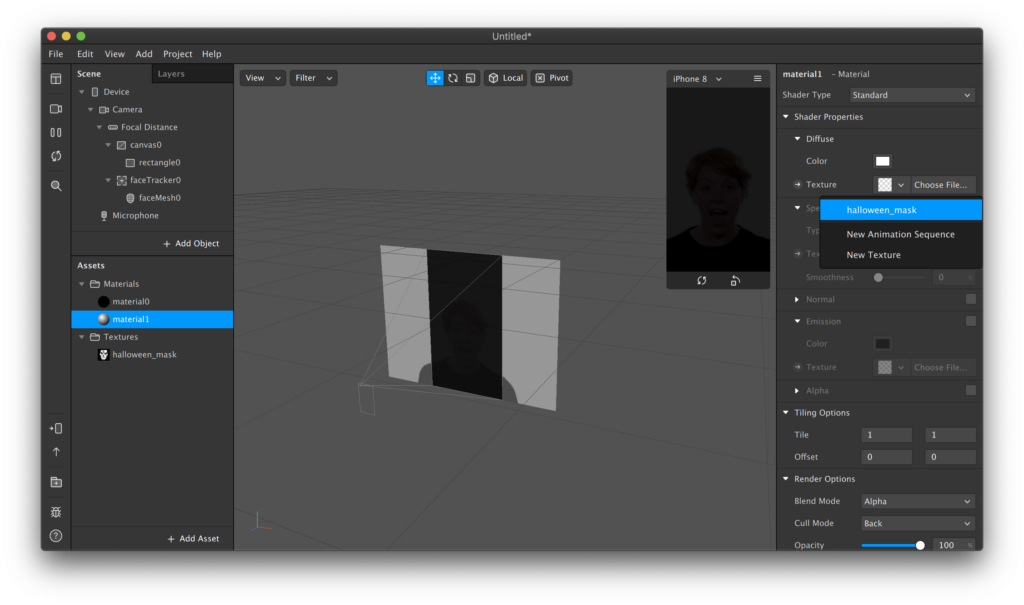Collapse the Materials folder
This screenshot has height=605, width=1024.
tap(82, 284)
